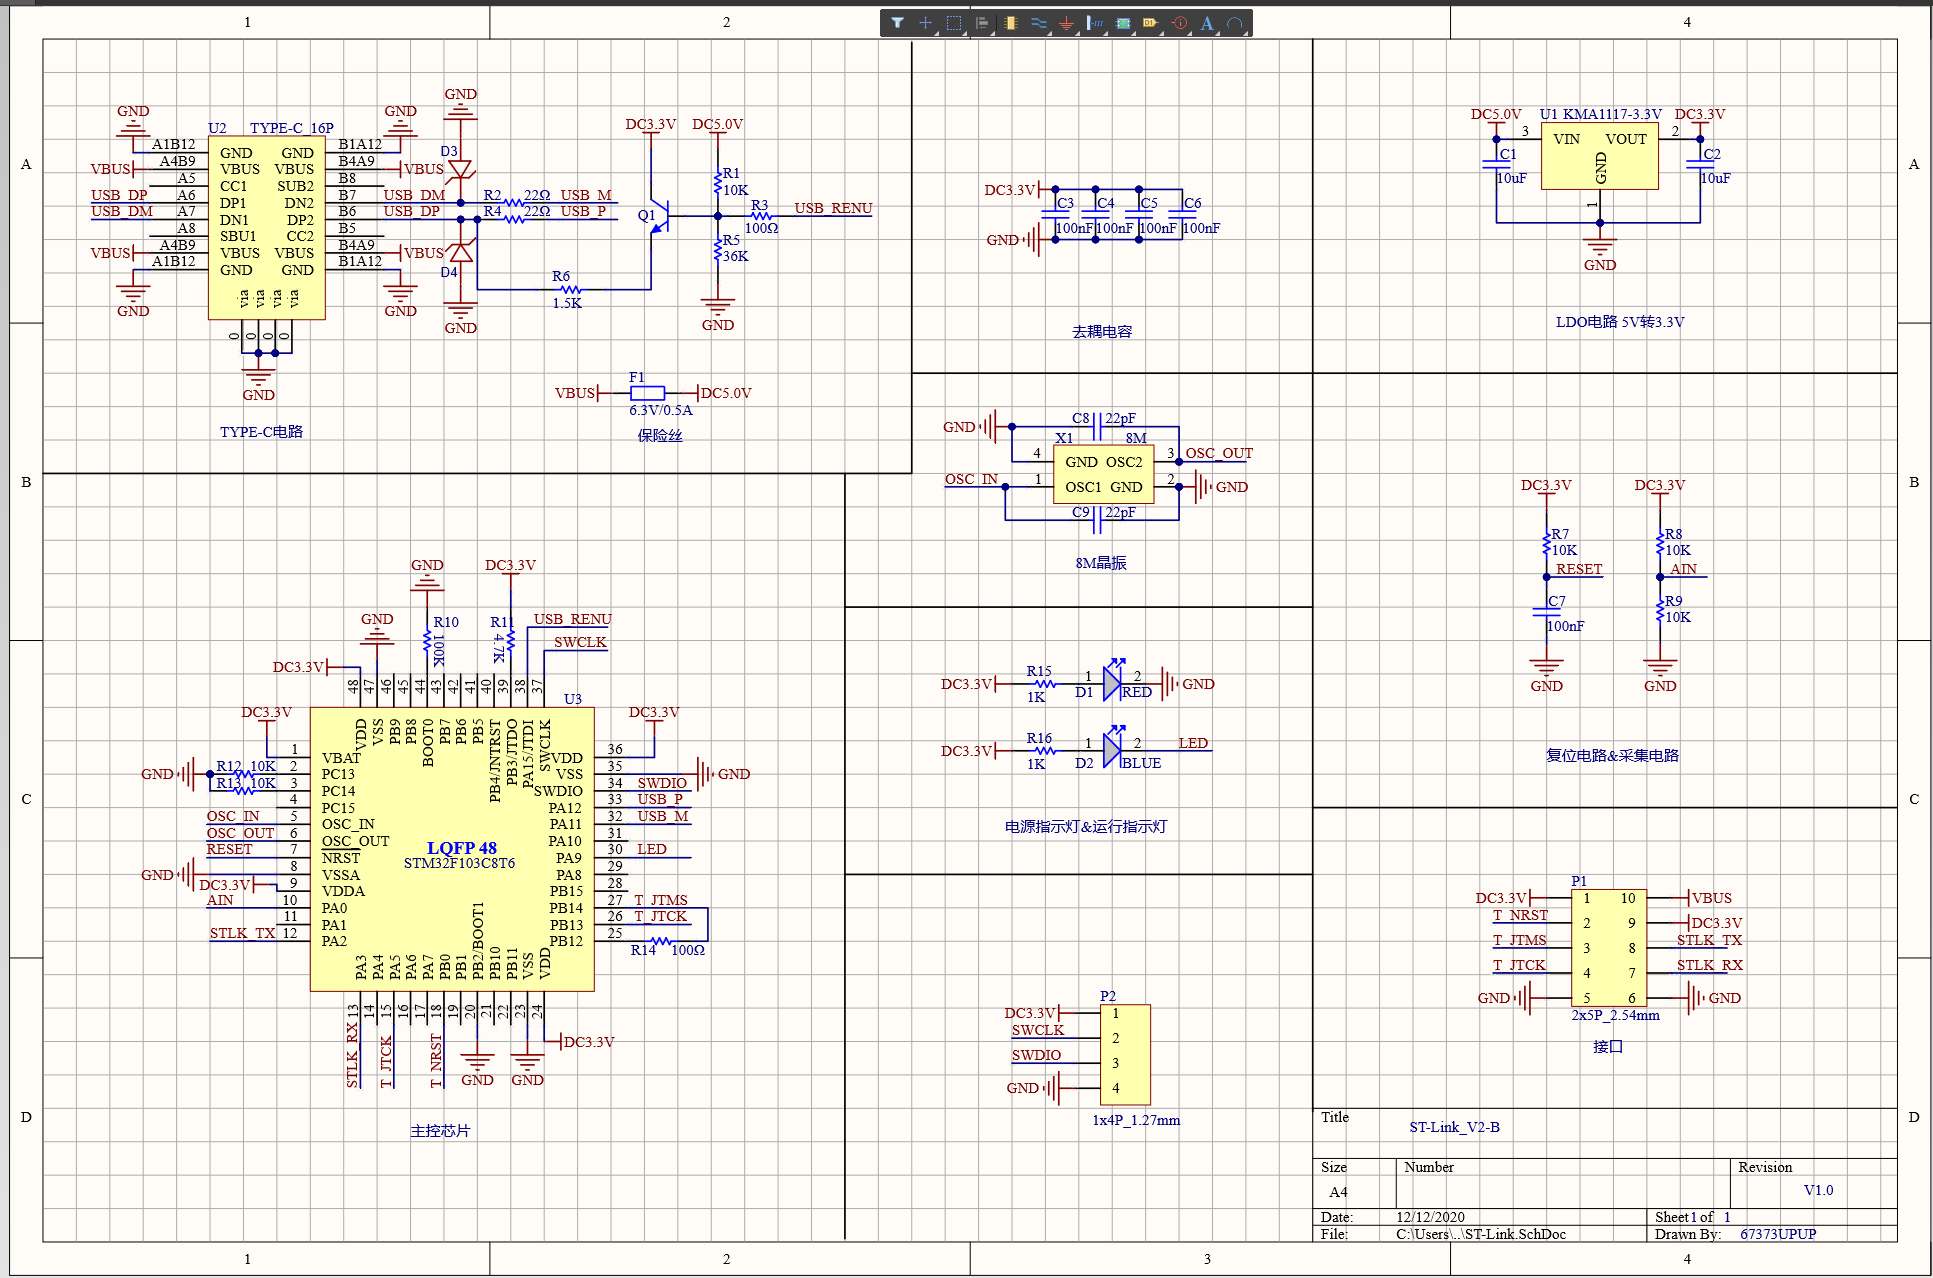Select the Text String A tool
The height and width of the screenshot is (1278, 1933).
tap(1207, 23)
